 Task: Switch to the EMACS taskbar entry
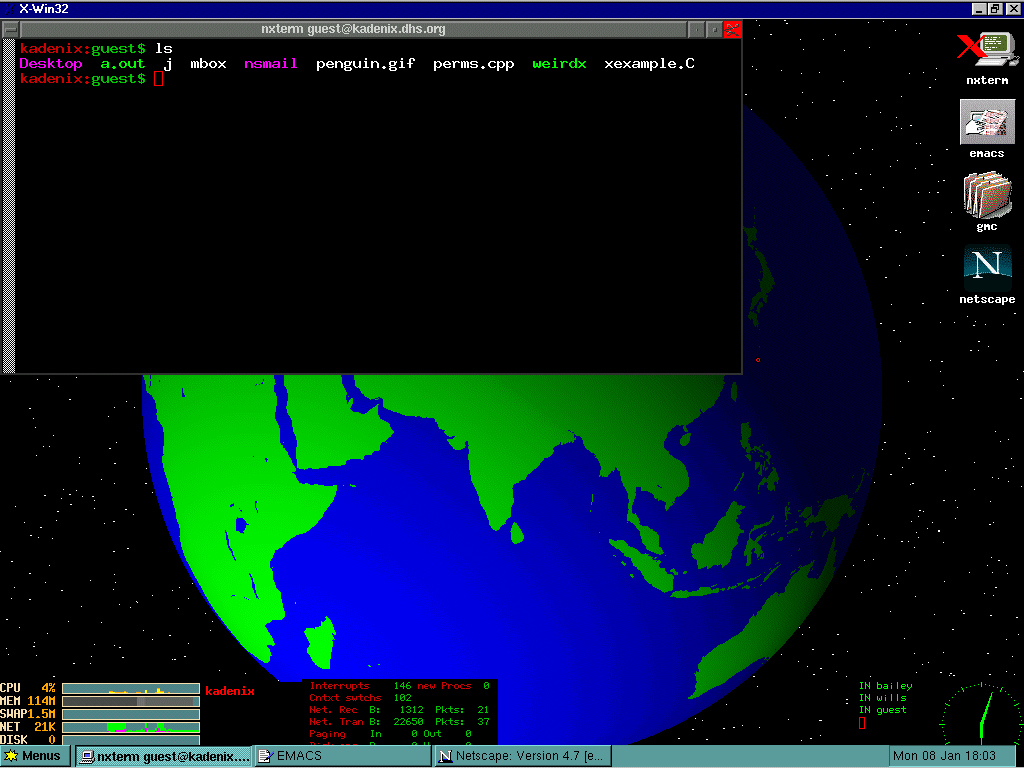[342, 756]
